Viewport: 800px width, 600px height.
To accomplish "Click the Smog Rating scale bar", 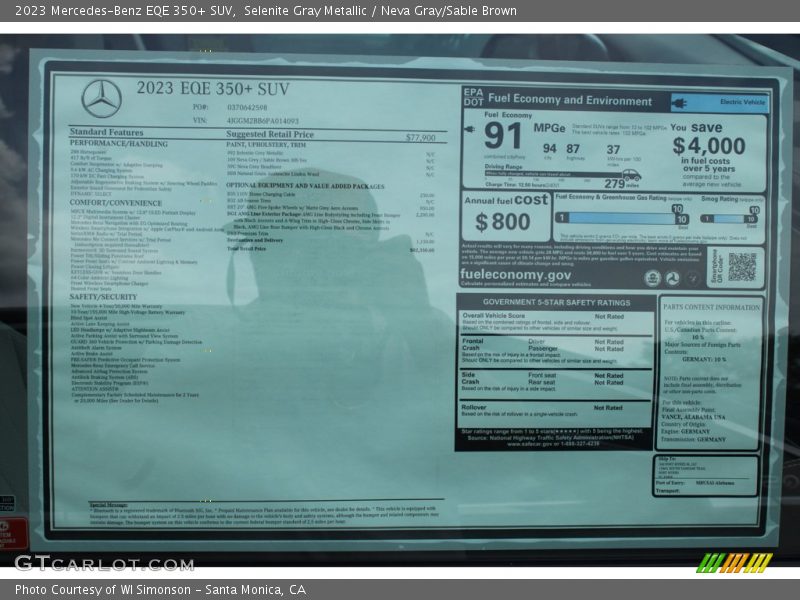I will click(x=729, y=219).
